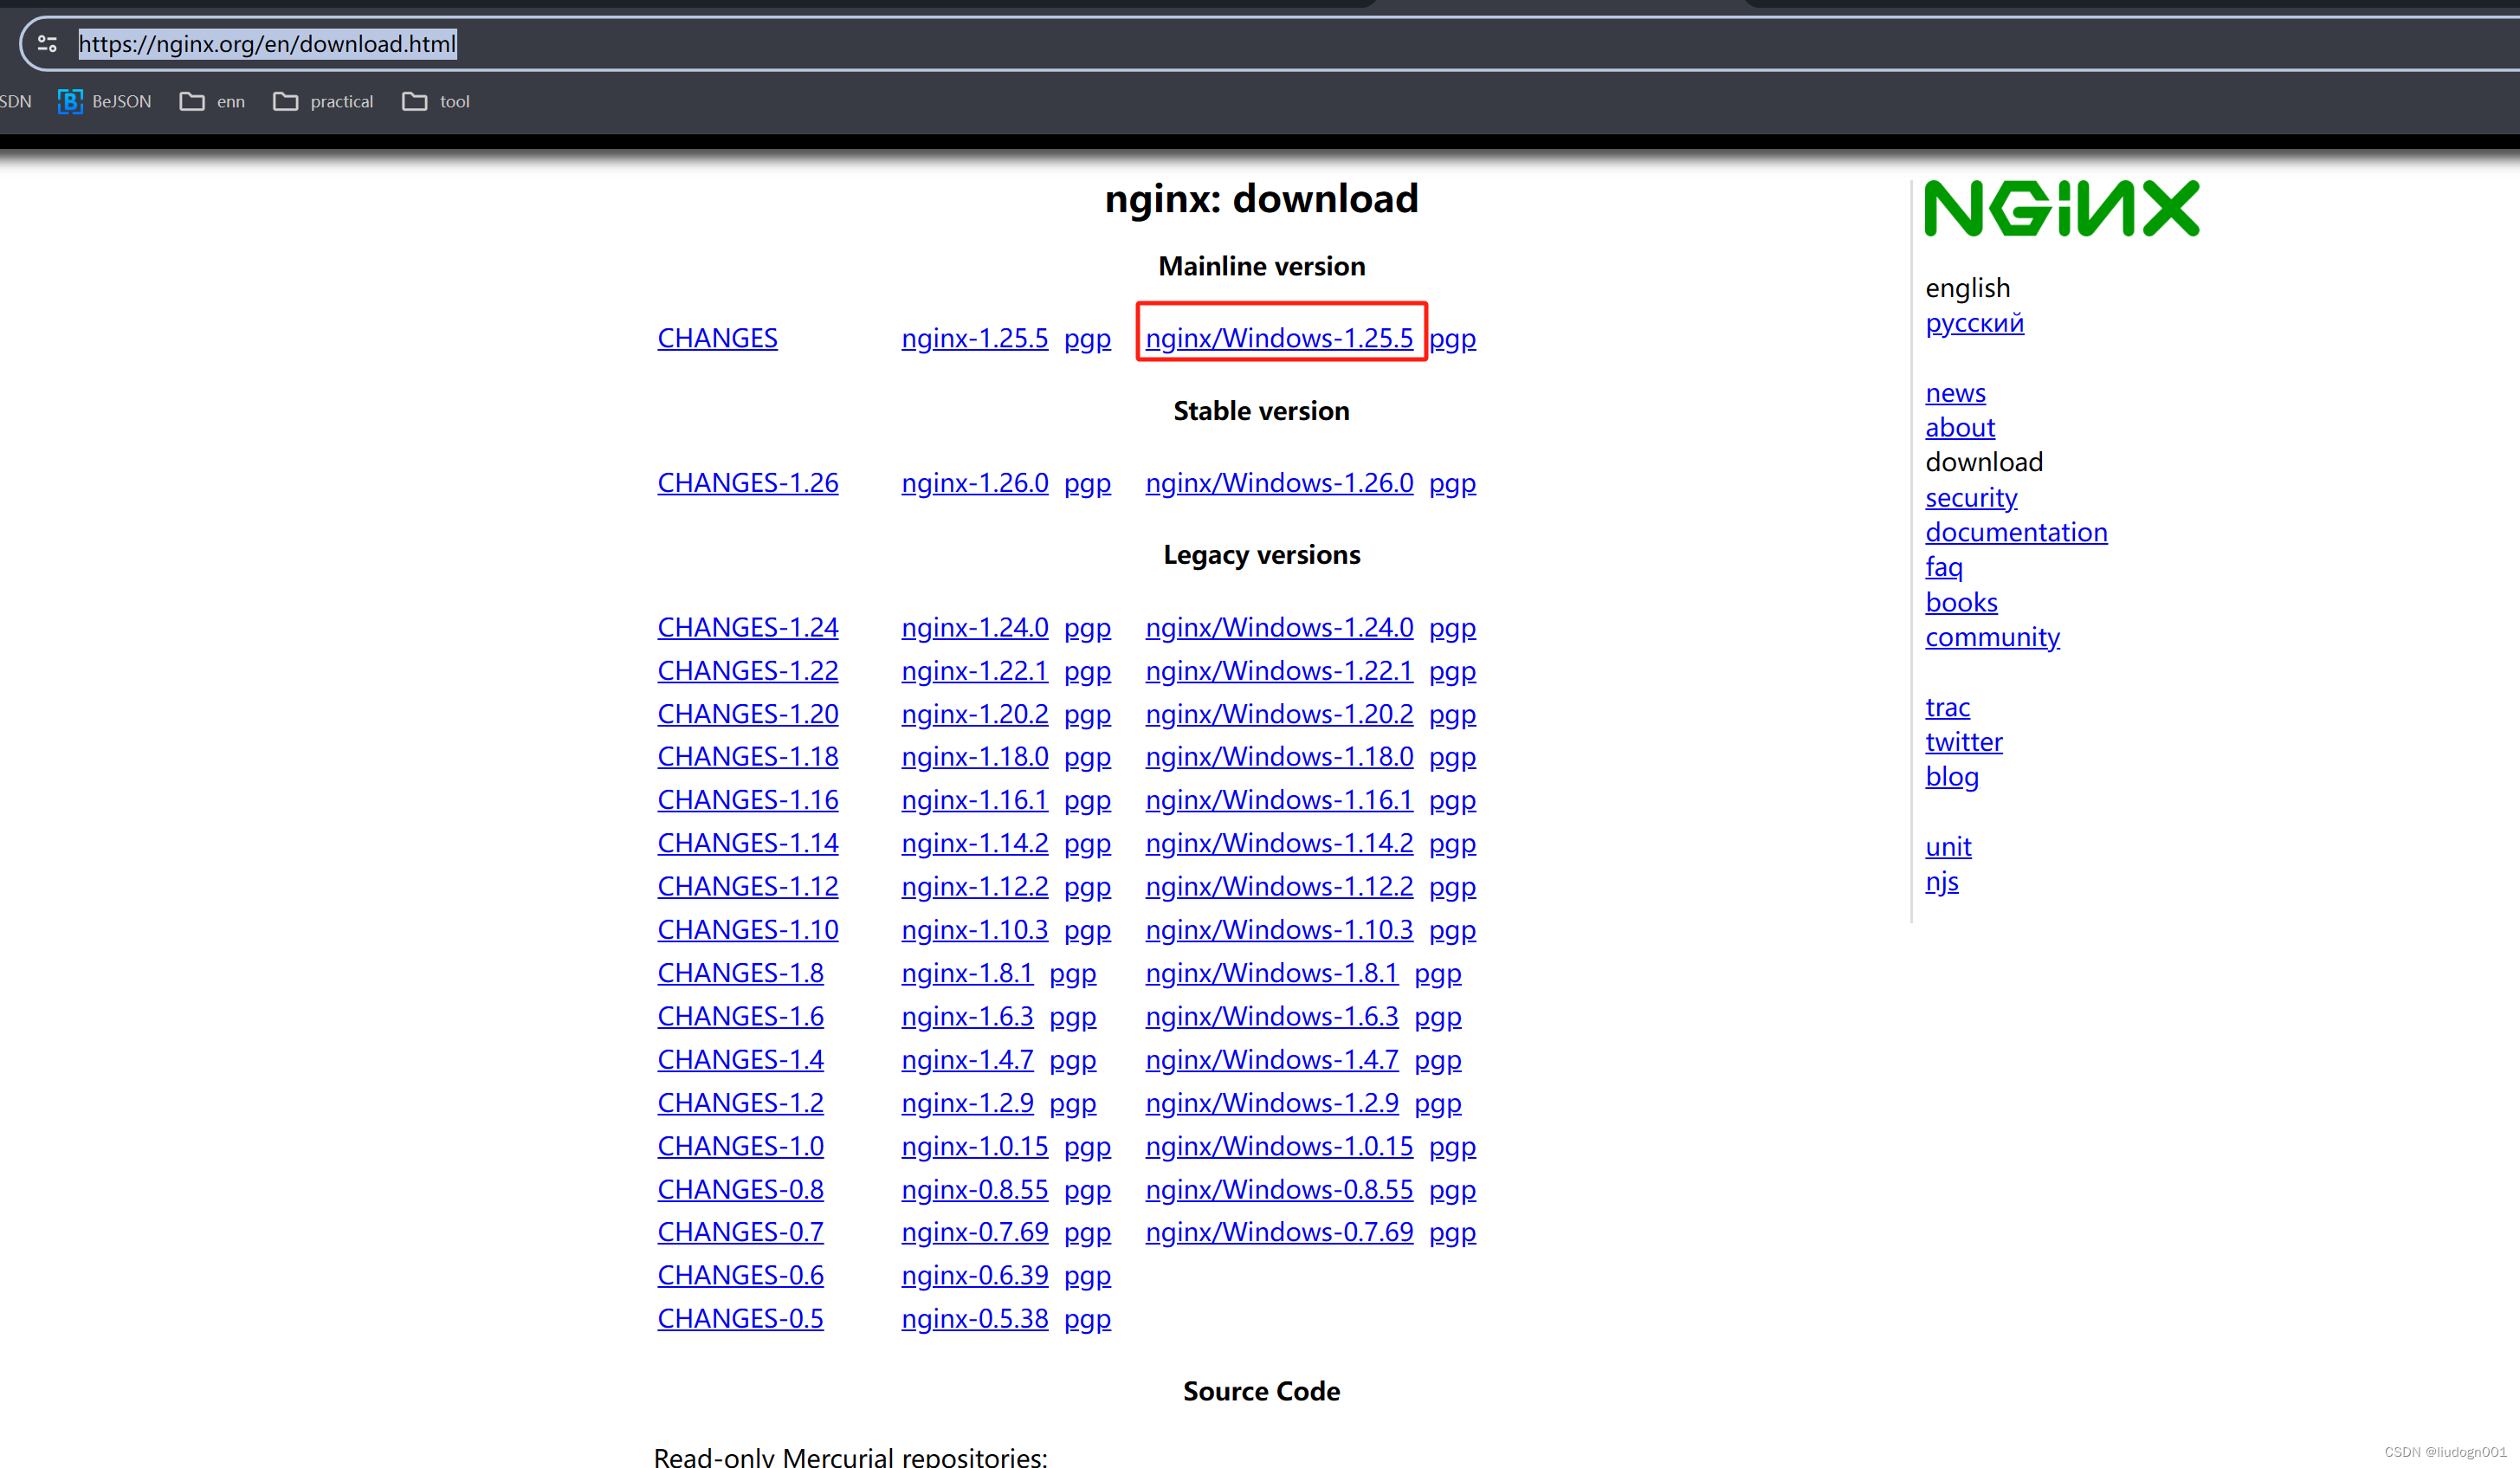Click the tune icon in the address bar
This screenshot has width=2520, height=1468.
tap(47, 43)
